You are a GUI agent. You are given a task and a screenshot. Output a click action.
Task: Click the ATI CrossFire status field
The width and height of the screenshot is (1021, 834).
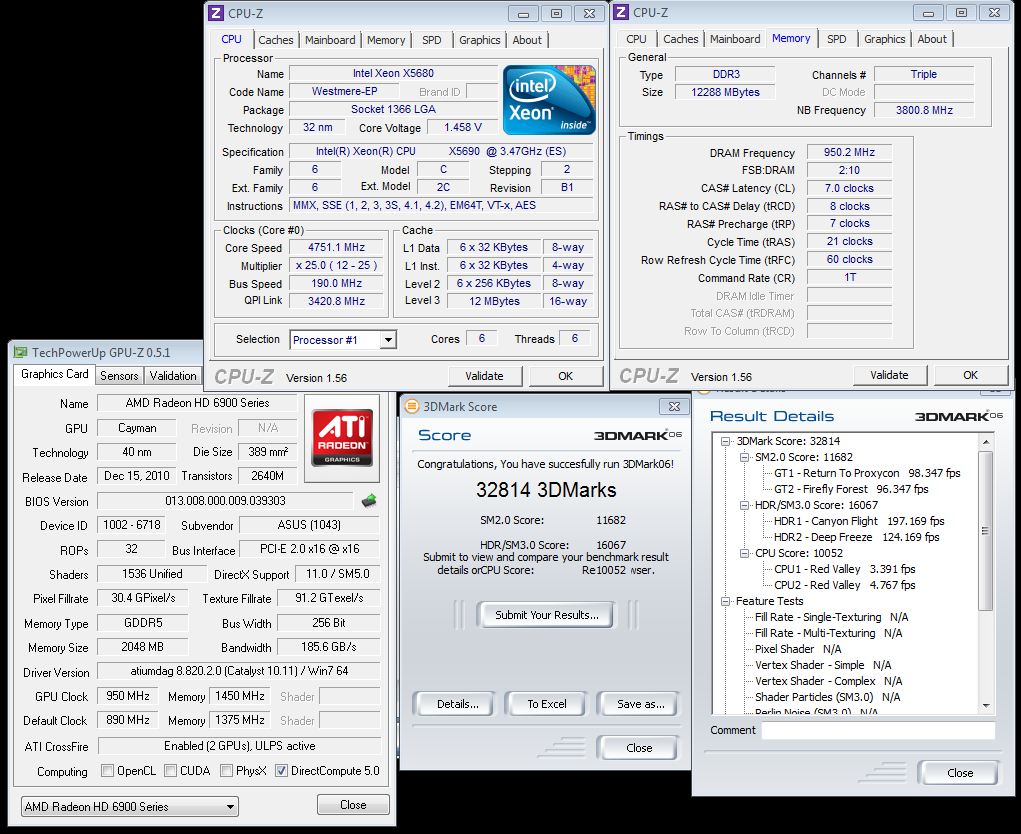[239, 746]
